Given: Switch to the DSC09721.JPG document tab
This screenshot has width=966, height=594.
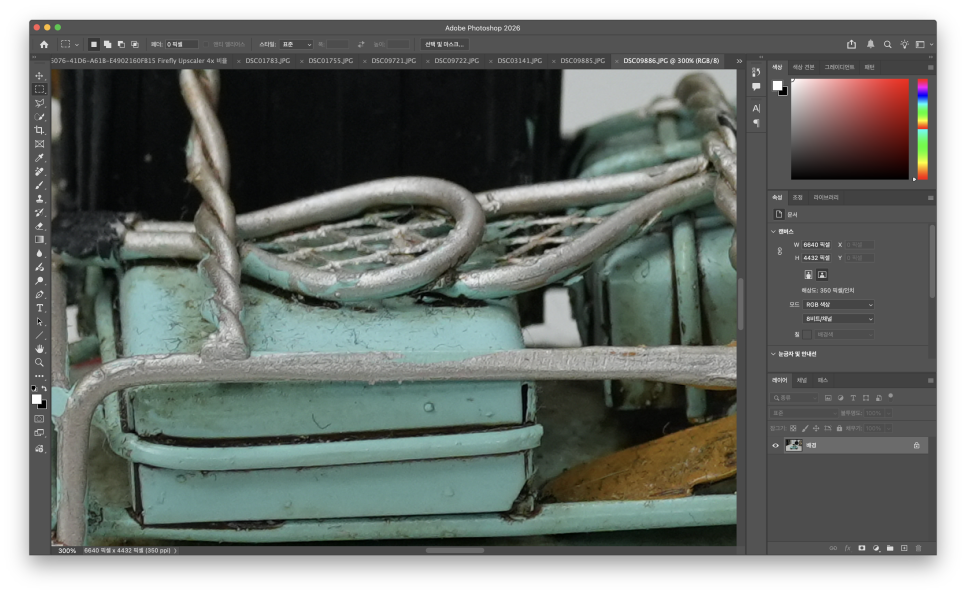Looking at the screenshot, I should coord(393,60).
